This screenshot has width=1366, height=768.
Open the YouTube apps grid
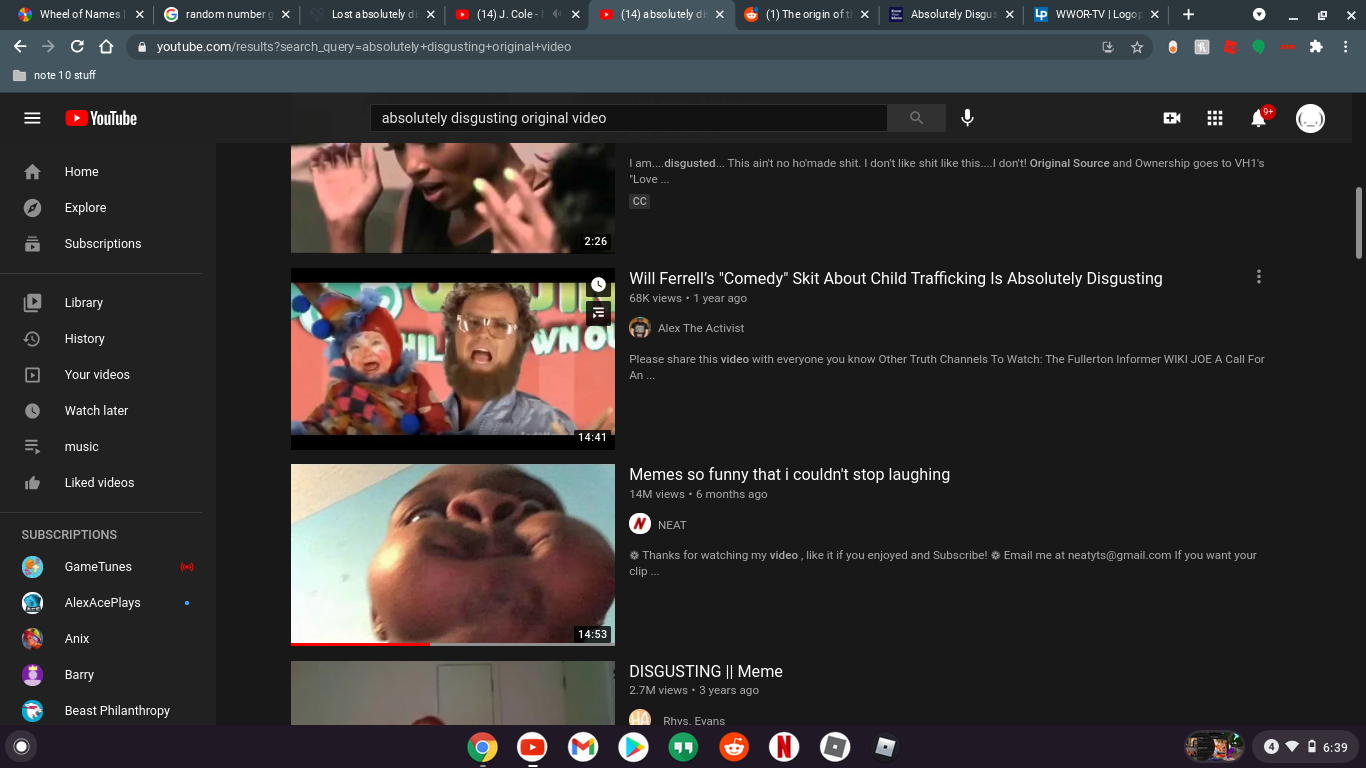point(1215,118)
